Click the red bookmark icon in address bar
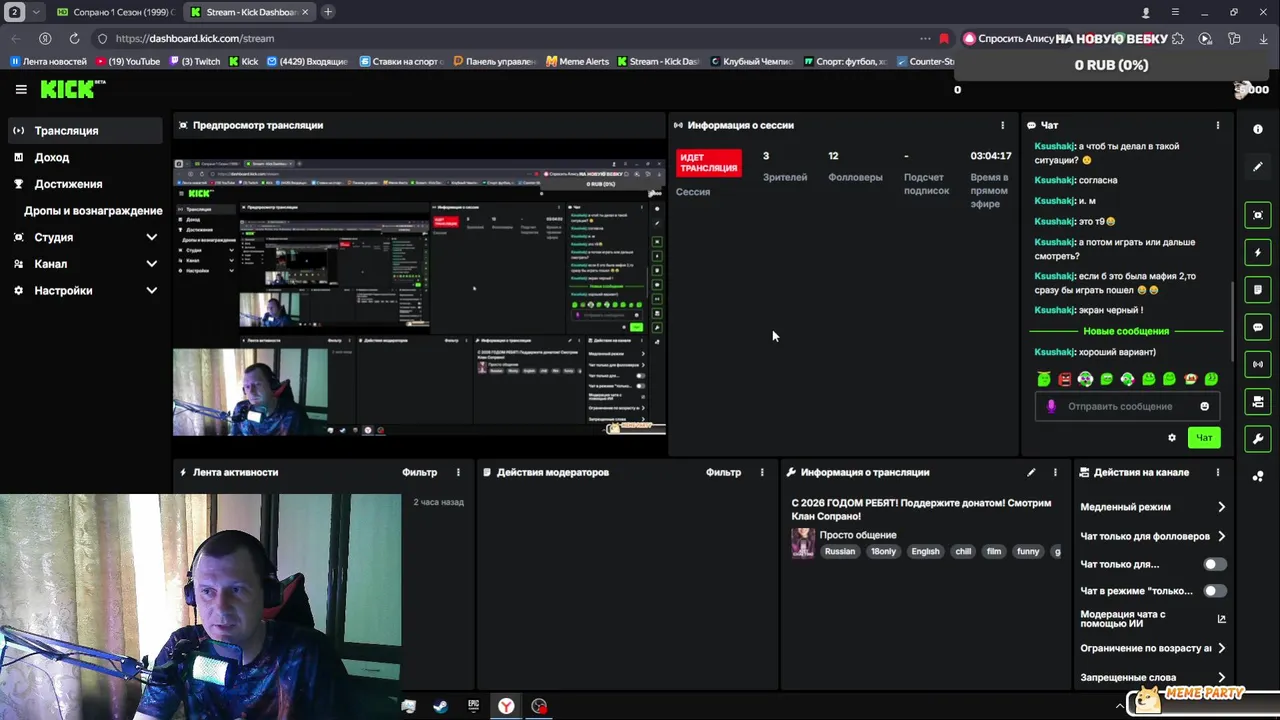The image size is (1280, 720). (x=944, y=38)
